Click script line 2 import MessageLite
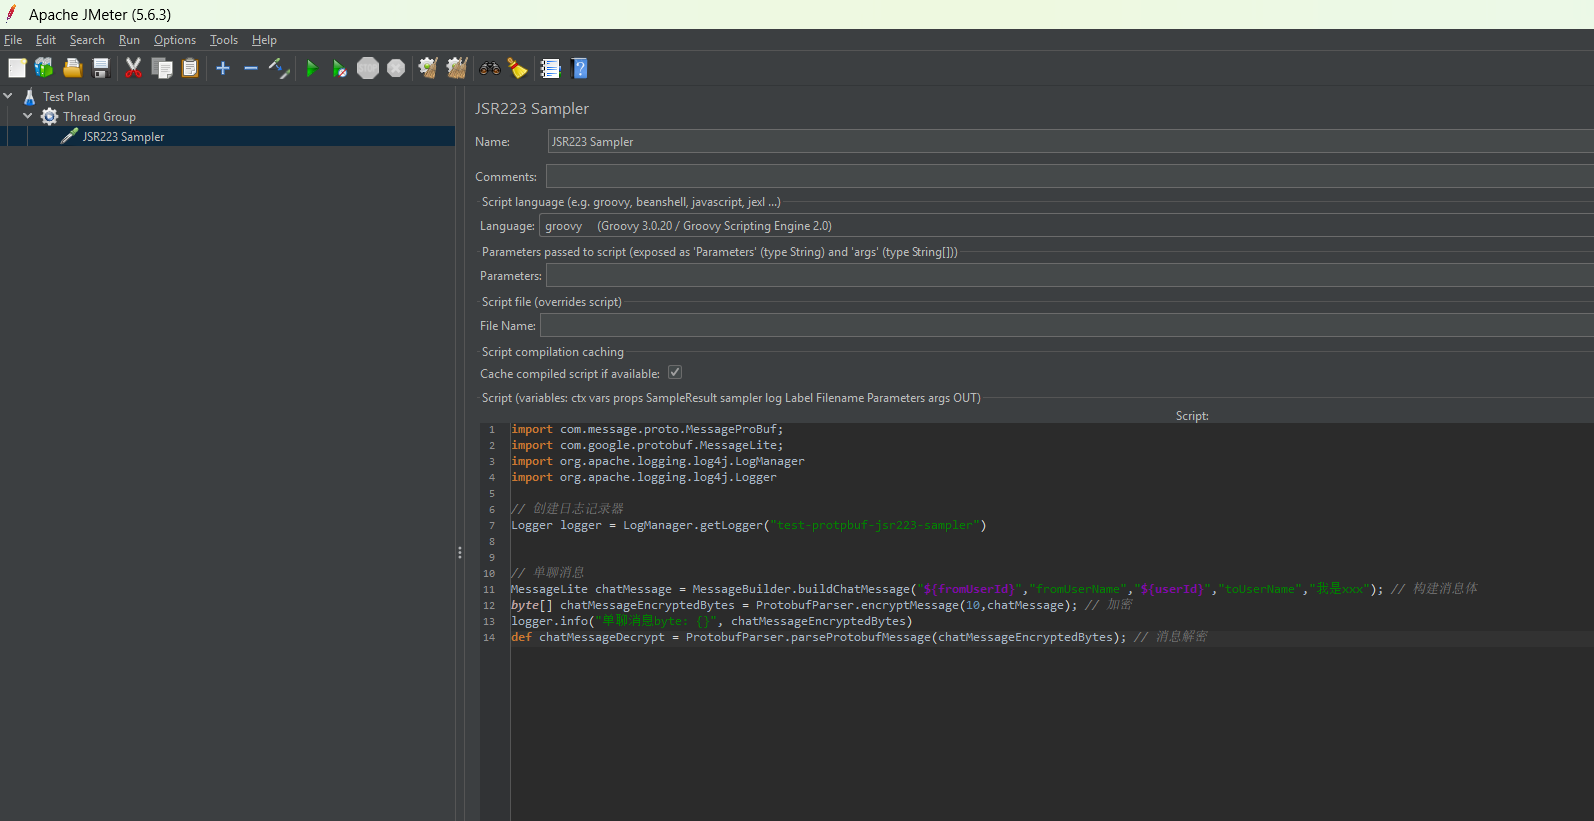 647,445
